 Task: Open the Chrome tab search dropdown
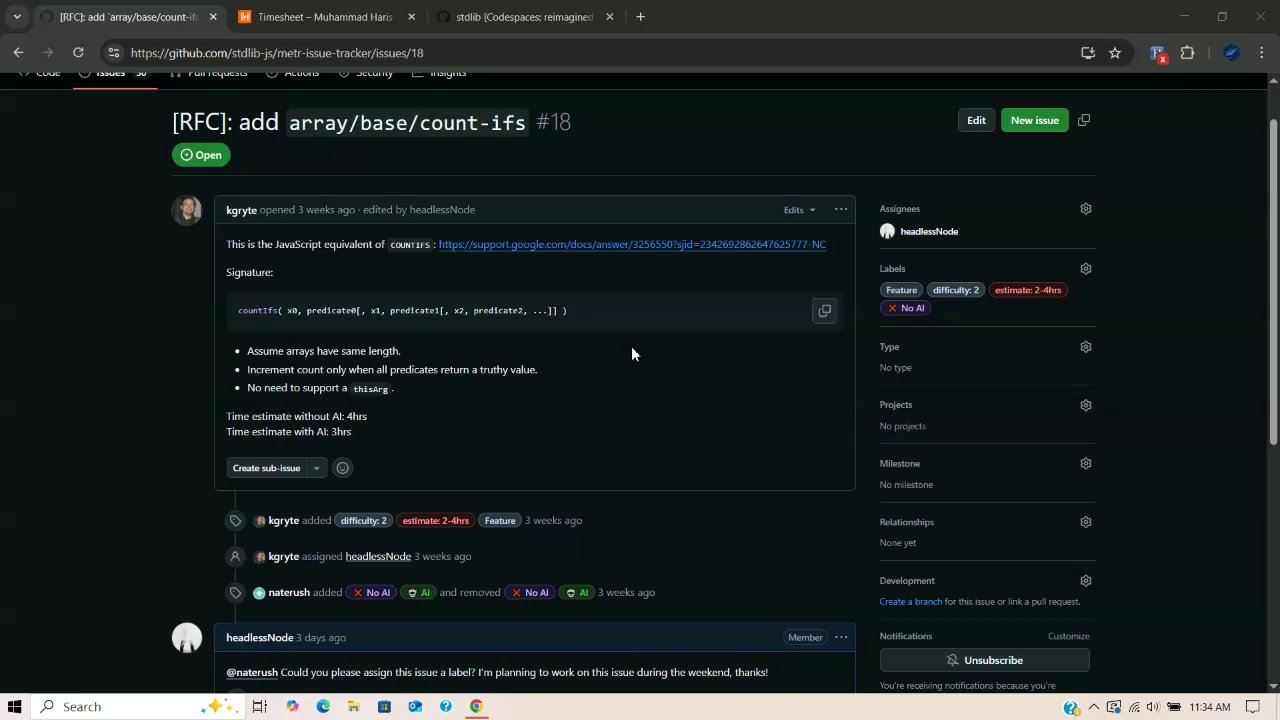[x=16, y=17]
